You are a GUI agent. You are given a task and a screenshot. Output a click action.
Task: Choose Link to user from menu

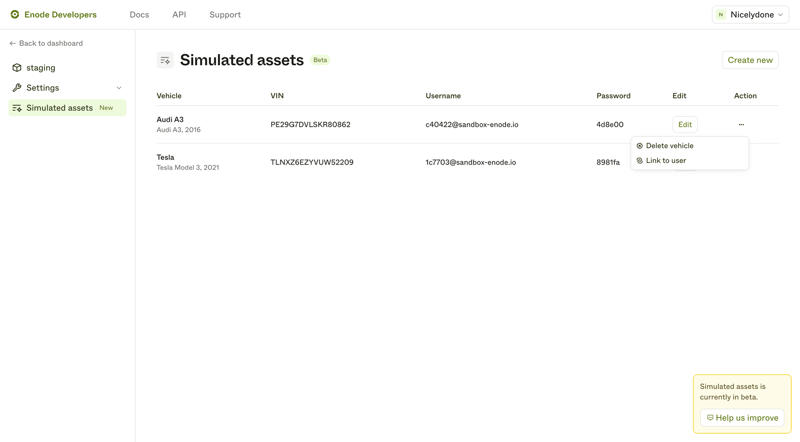click(689, 160)
